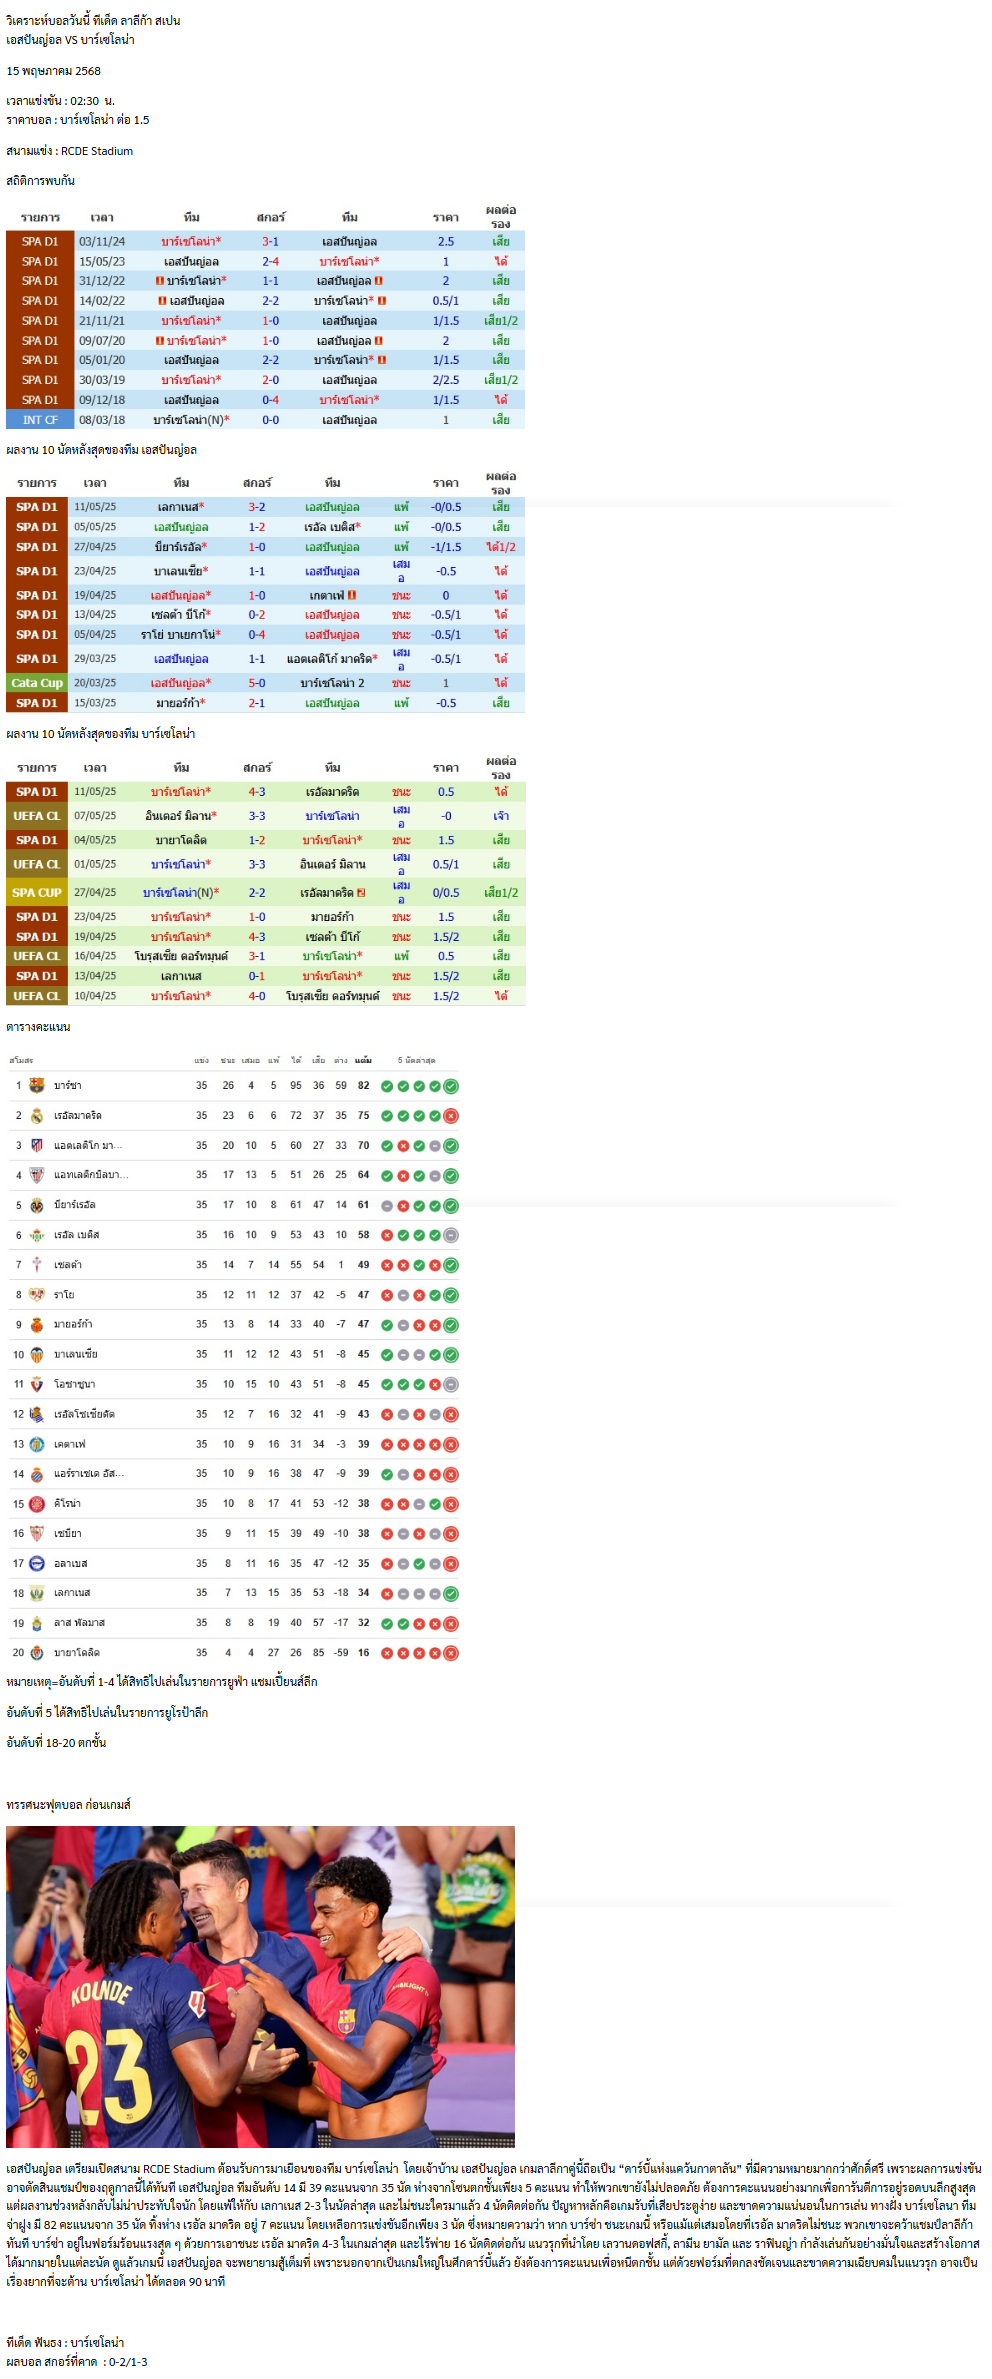
Task: Click the เรอัลมาดริด crest in the standings
Action: click(37, 1115)
